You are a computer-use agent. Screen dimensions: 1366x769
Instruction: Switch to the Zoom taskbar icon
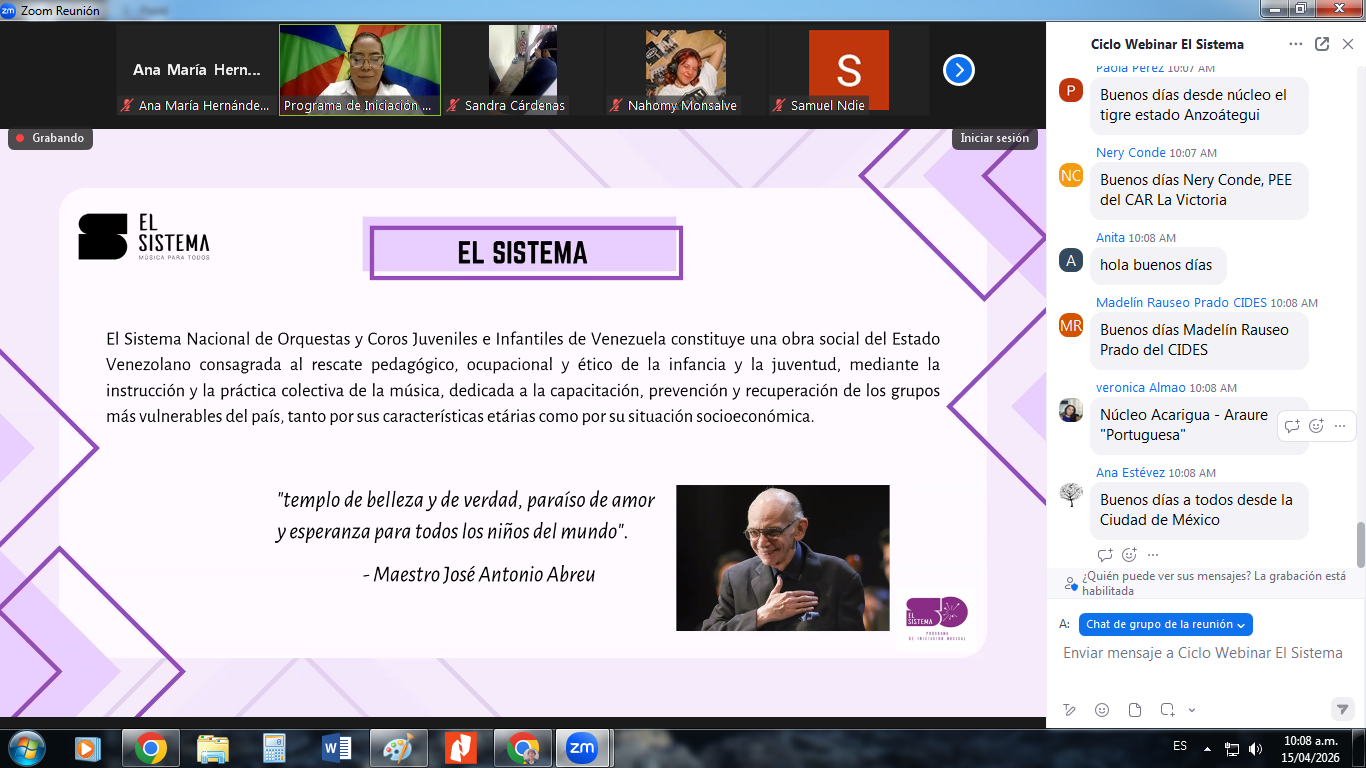582,747
